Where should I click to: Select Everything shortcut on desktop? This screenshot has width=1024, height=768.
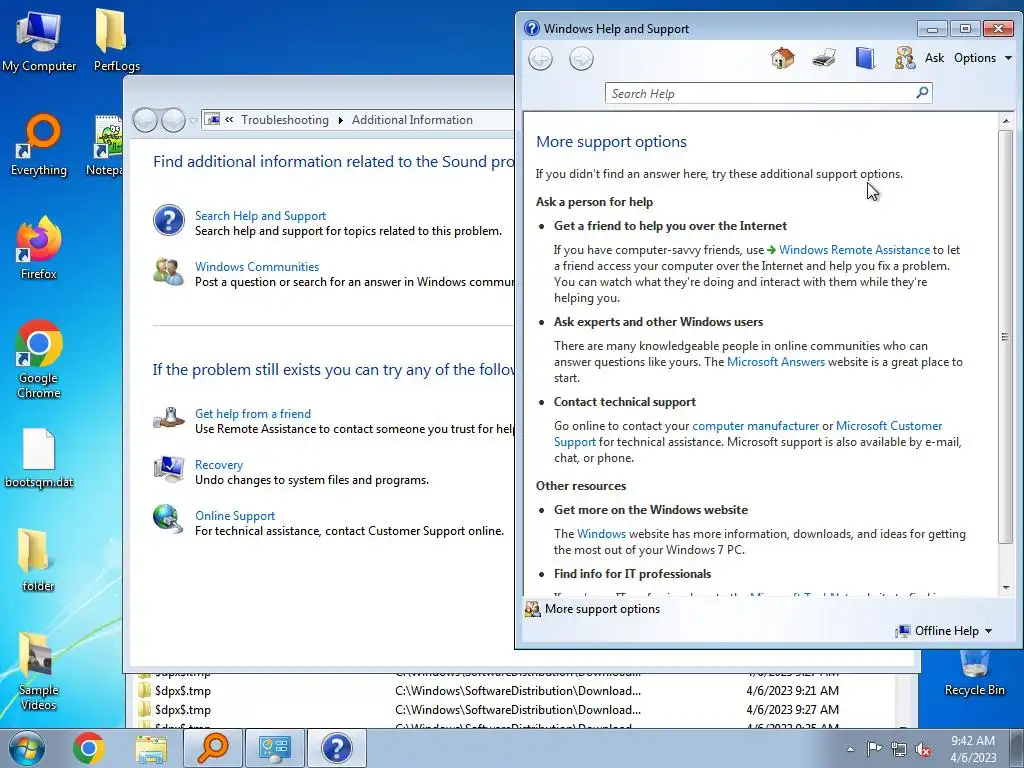[39, 145]
